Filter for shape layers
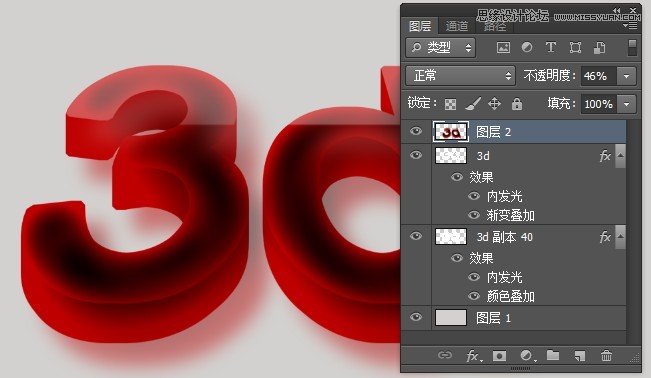 [x=575, y=48]
